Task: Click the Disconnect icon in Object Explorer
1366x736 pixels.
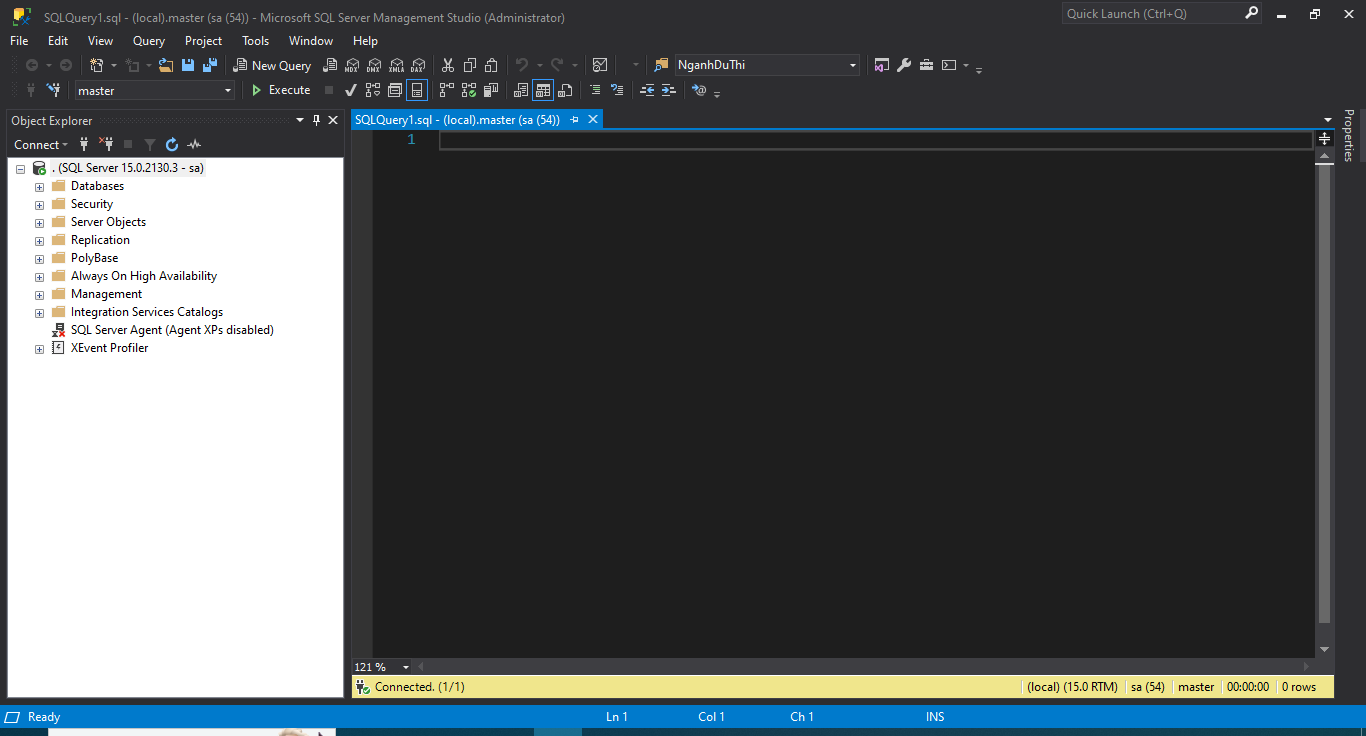Action: pos(106,144)
